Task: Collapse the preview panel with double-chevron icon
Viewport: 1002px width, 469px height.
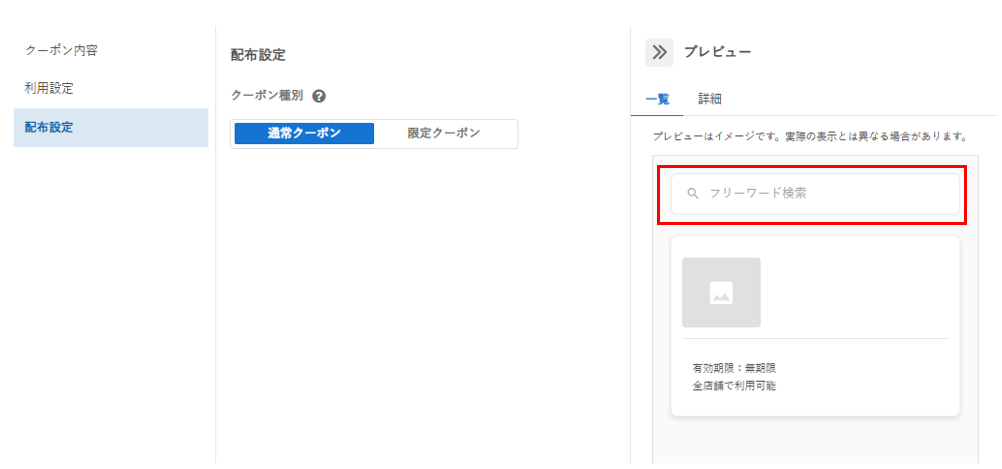Action: coord(659,52)
